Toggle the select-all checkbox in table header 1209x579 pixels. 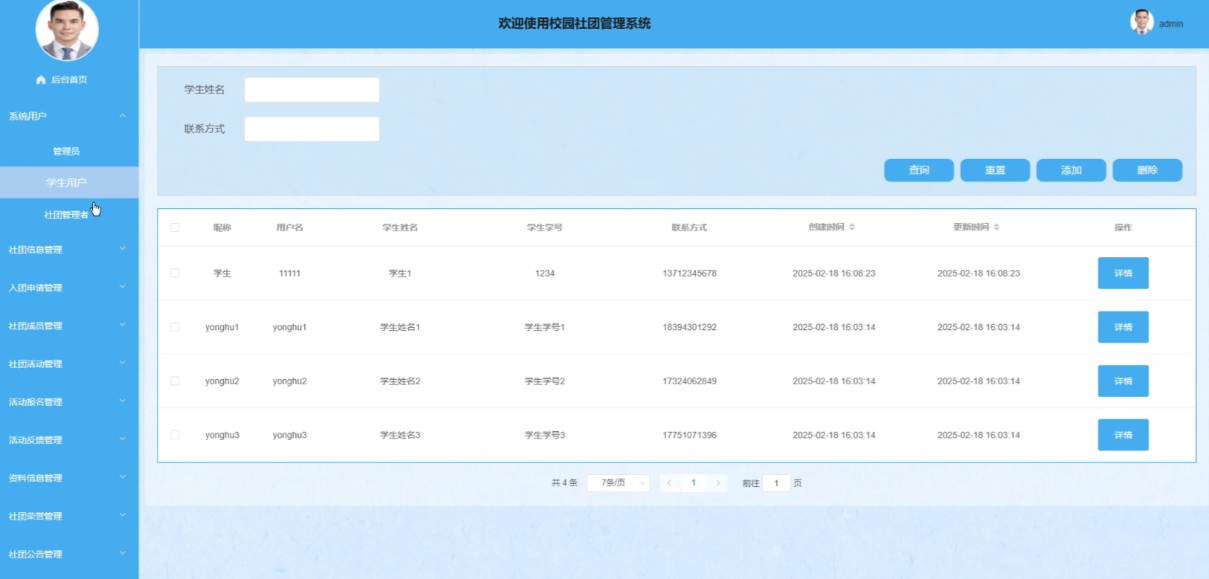175,227
